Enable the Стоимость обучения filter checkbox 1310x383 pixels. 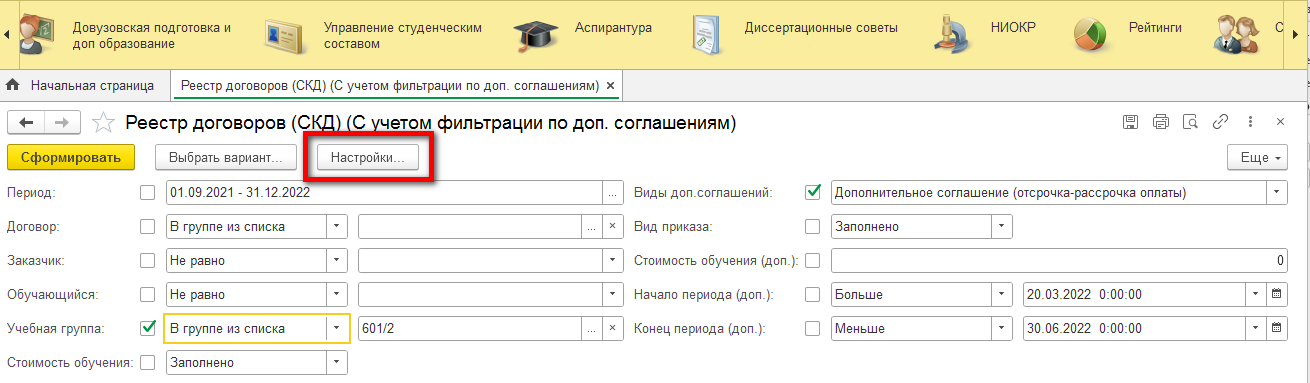[x=148, y=362]
